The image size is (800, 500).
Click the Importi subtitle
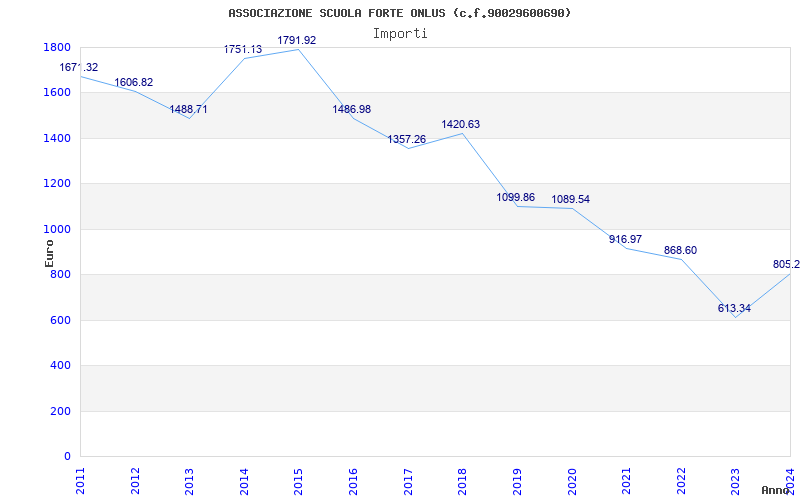[400, 34]
